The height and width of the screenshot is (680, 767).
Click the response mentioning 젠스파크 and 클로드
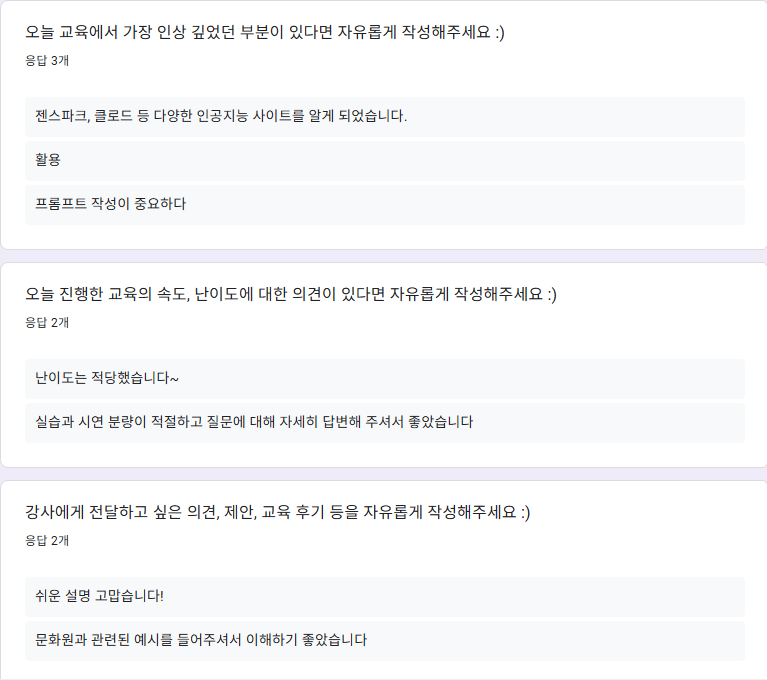221,116
